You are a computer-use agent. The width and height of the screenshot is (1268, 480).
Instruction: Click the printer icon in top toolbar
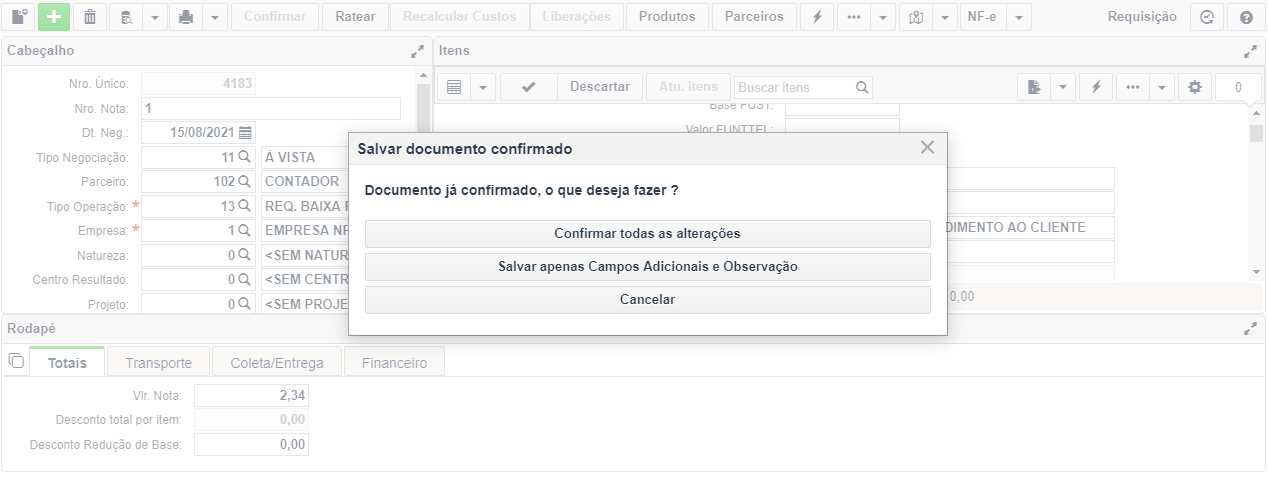pyautogui.click(x=185, y=17)
